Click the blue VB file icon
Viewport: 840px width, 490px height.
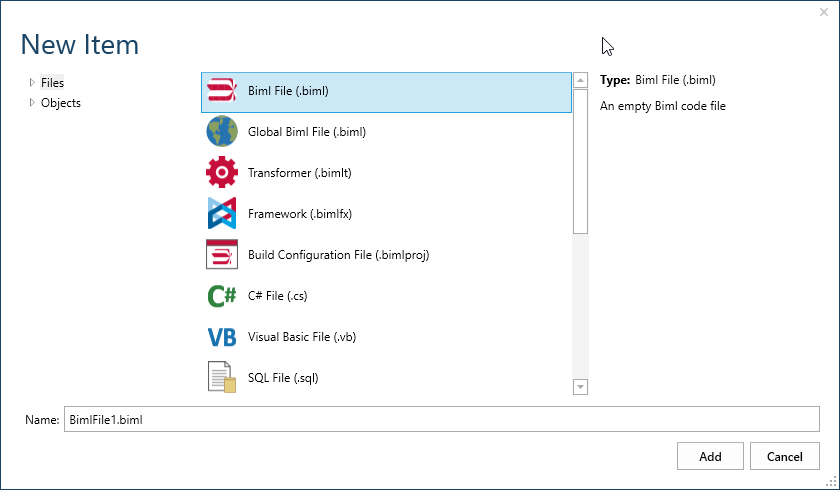(221, 337)
